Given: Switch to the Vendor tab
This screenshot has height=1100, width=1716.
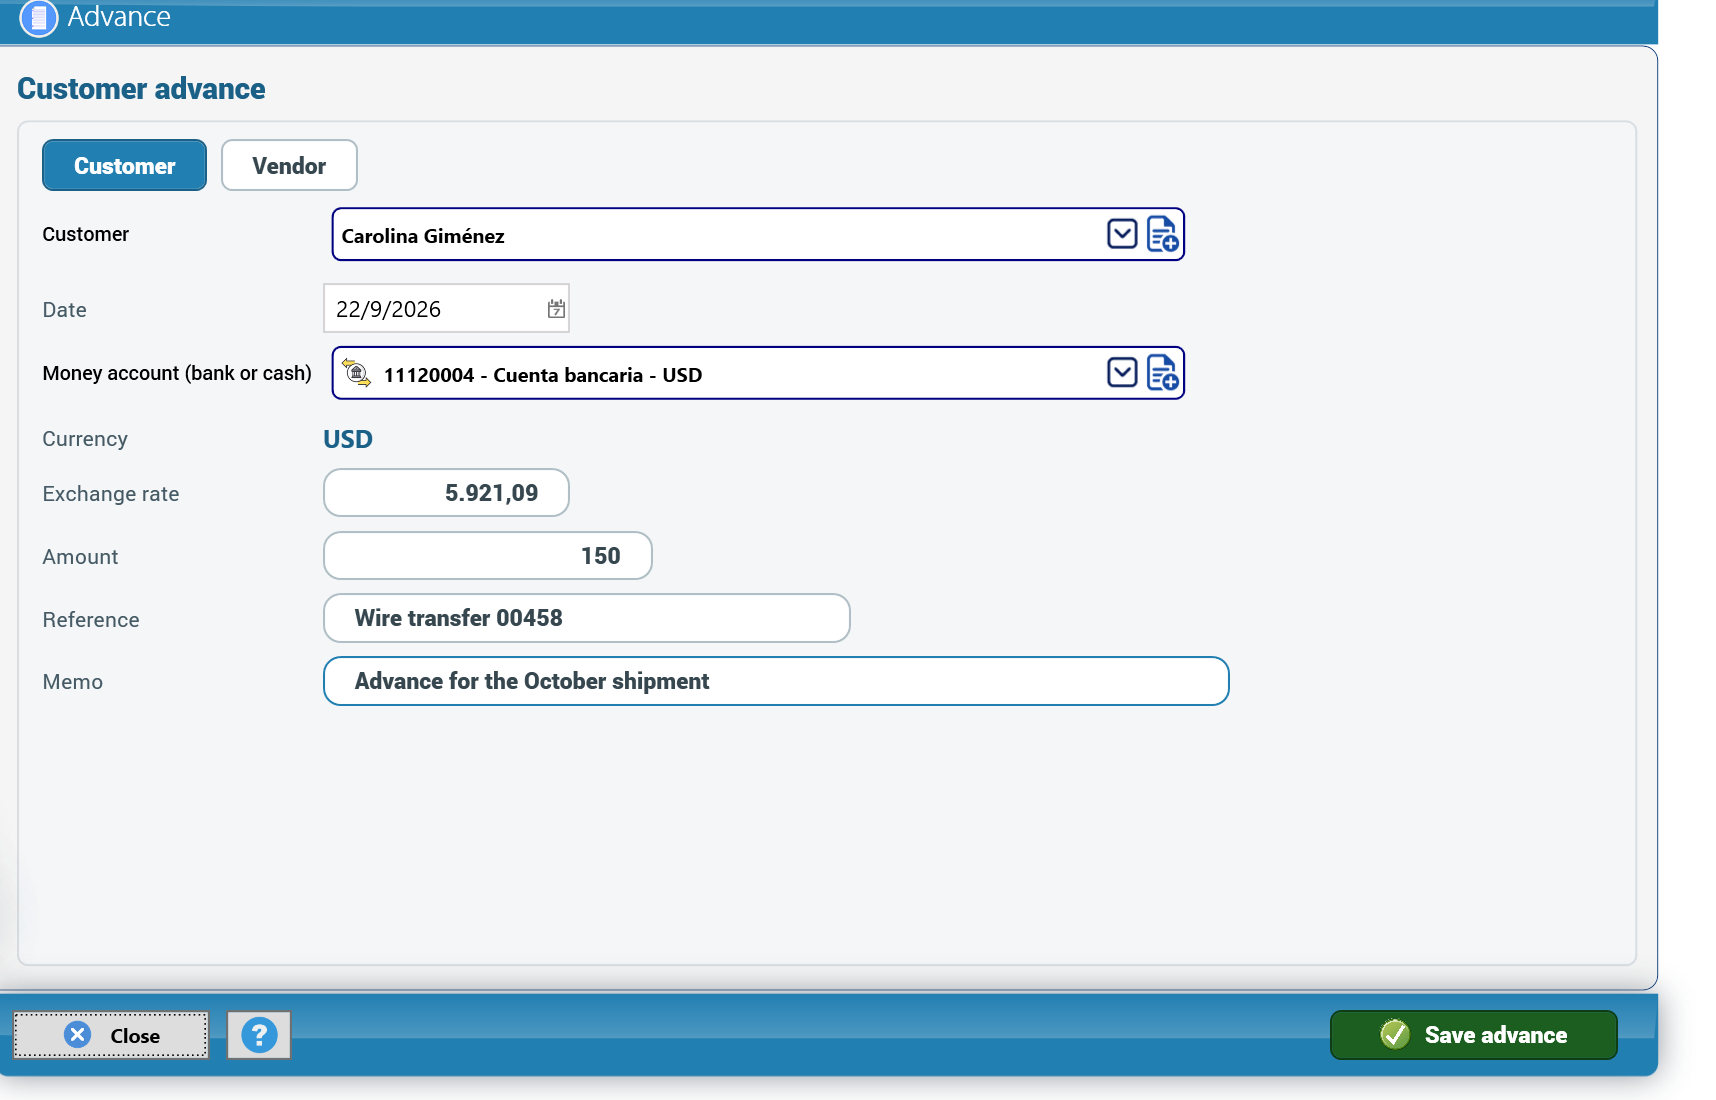Looking at the screenshot, I should click(x=289, y=165).
